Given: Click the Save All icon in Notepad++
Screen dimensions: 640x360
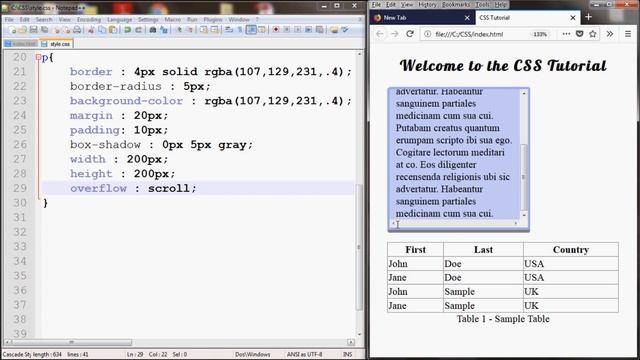Looking at the screenshot, I should (x=44, y=30).
